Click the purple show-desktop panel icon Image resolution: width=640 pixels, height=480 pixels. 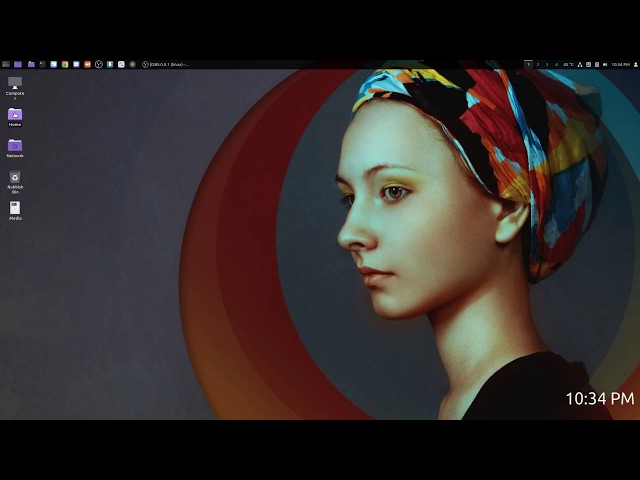coord(18,64)
